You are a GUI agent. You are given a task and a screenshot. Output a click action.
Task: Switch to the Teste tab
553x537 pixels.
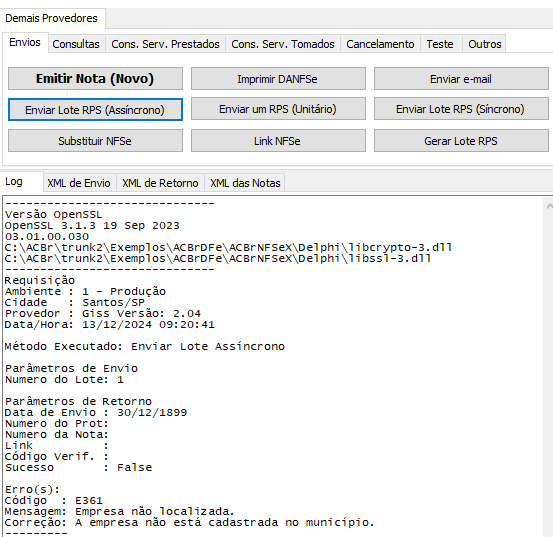(x=440, y=44)
